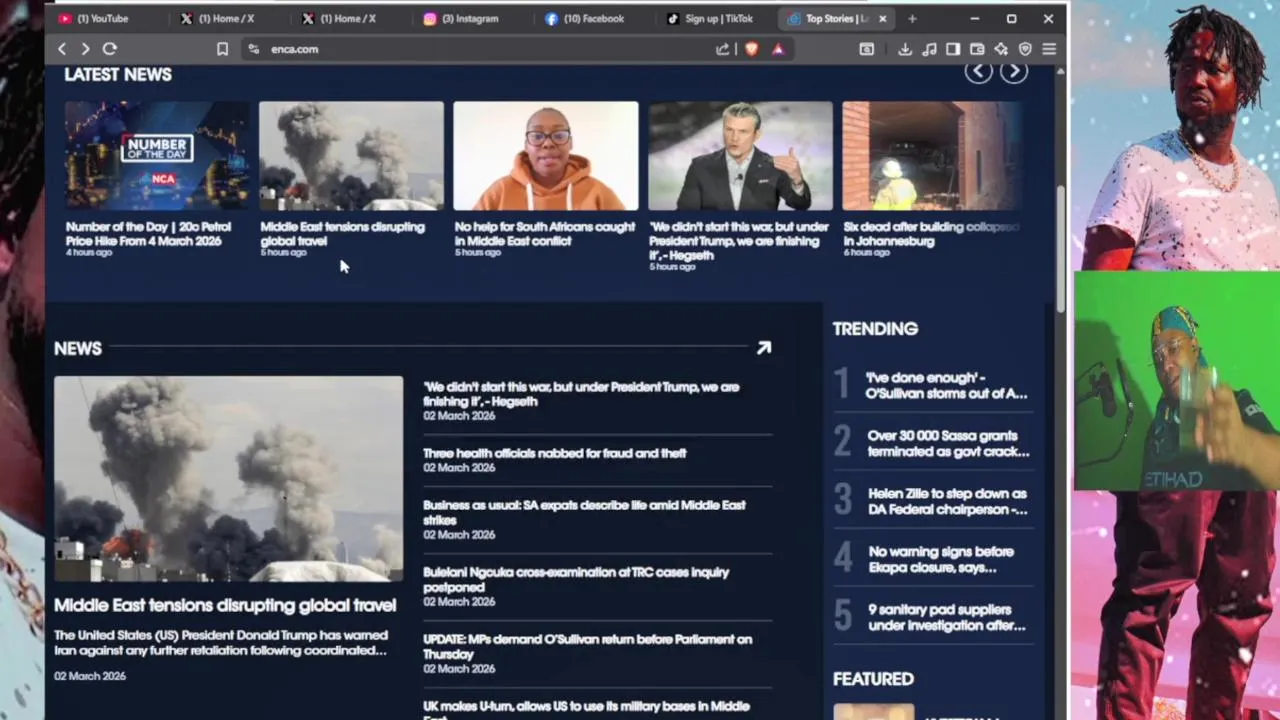The image size is (1280, 720).
Task: Click the FEATURED heading
Action: (873, 679)
